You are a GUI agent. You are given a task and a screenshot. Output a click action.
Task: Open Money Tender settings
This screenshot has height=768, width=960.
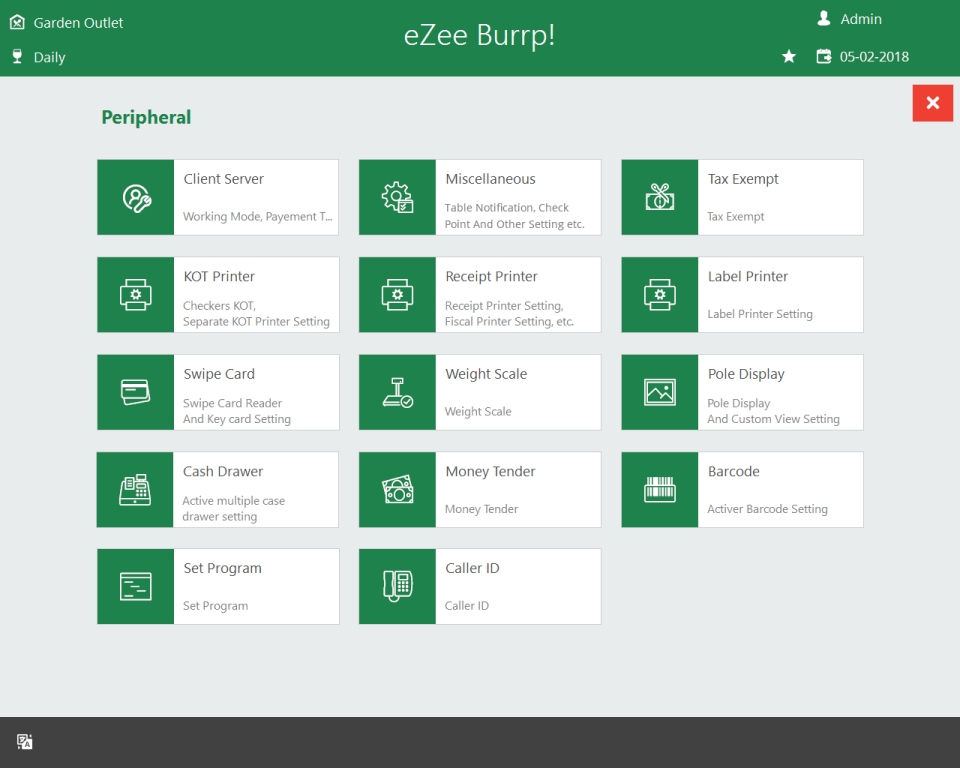[x=479, y=489]
